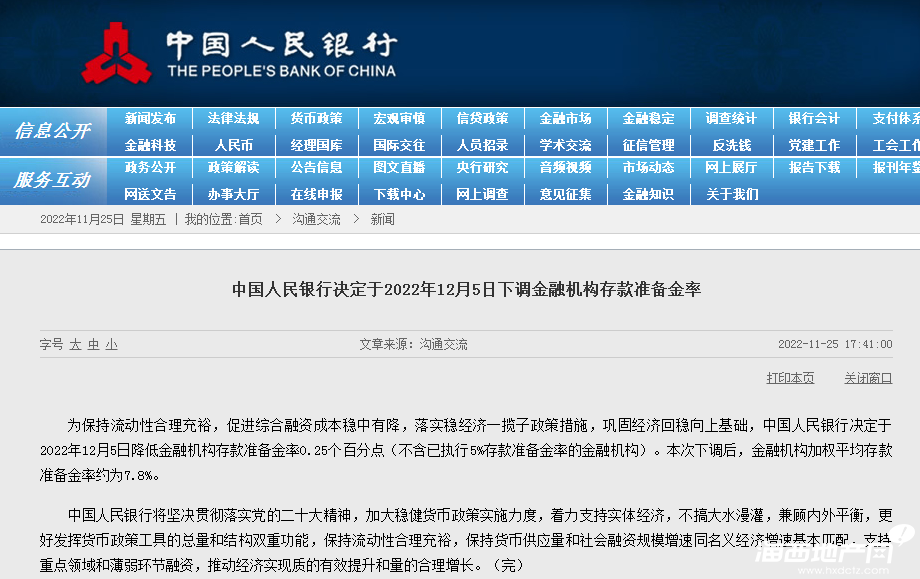This screenshot has width=920, height=579.
Task: Open the 货币政策 navigation item
Action: click(x=317, y=118)
